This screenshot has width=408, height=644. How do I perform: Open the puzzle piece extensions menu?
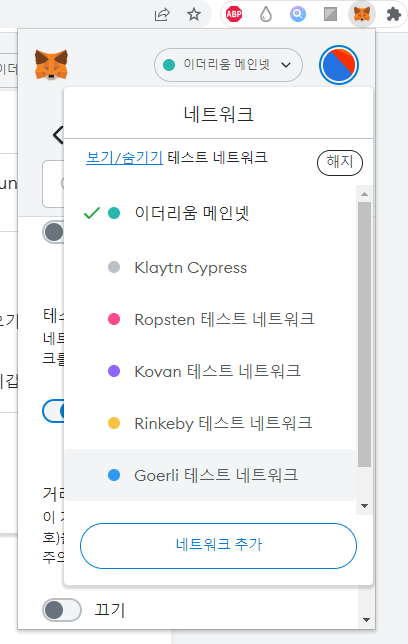(x=394, y=14)
